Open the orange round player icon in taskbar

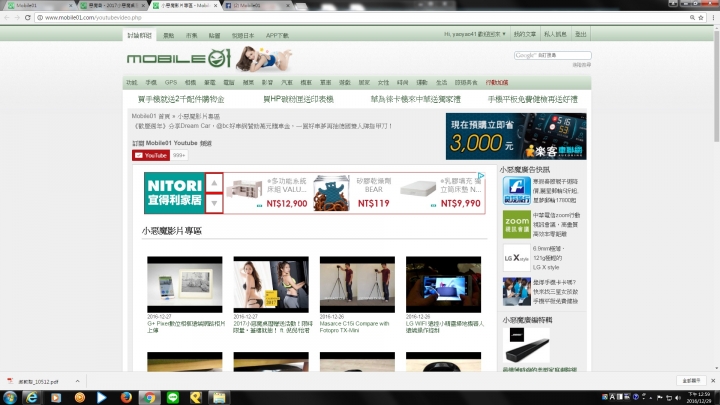(x=79, y=397)
